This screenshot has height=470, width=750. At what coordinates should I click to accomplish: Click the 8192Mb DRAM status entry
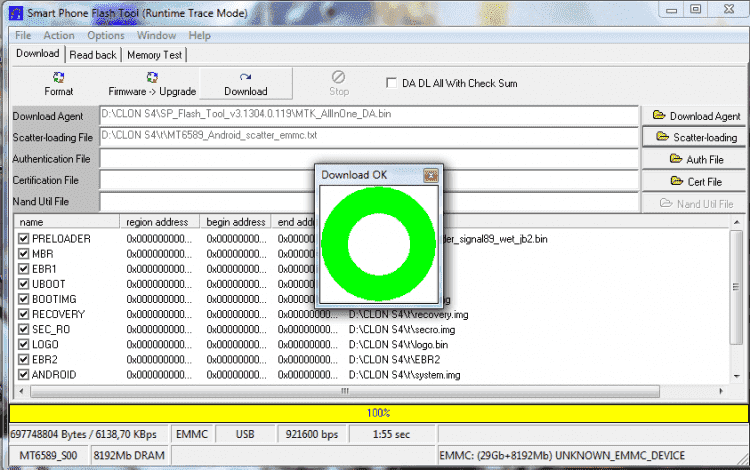click(x=129, y=455)
